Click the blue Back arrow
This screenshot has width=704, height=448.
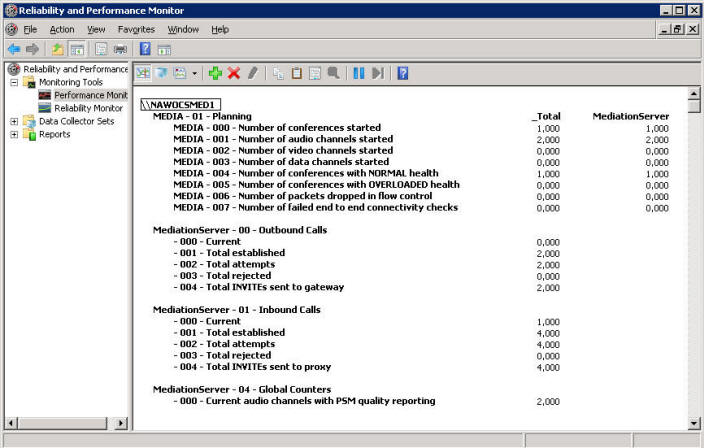point(14,49)
